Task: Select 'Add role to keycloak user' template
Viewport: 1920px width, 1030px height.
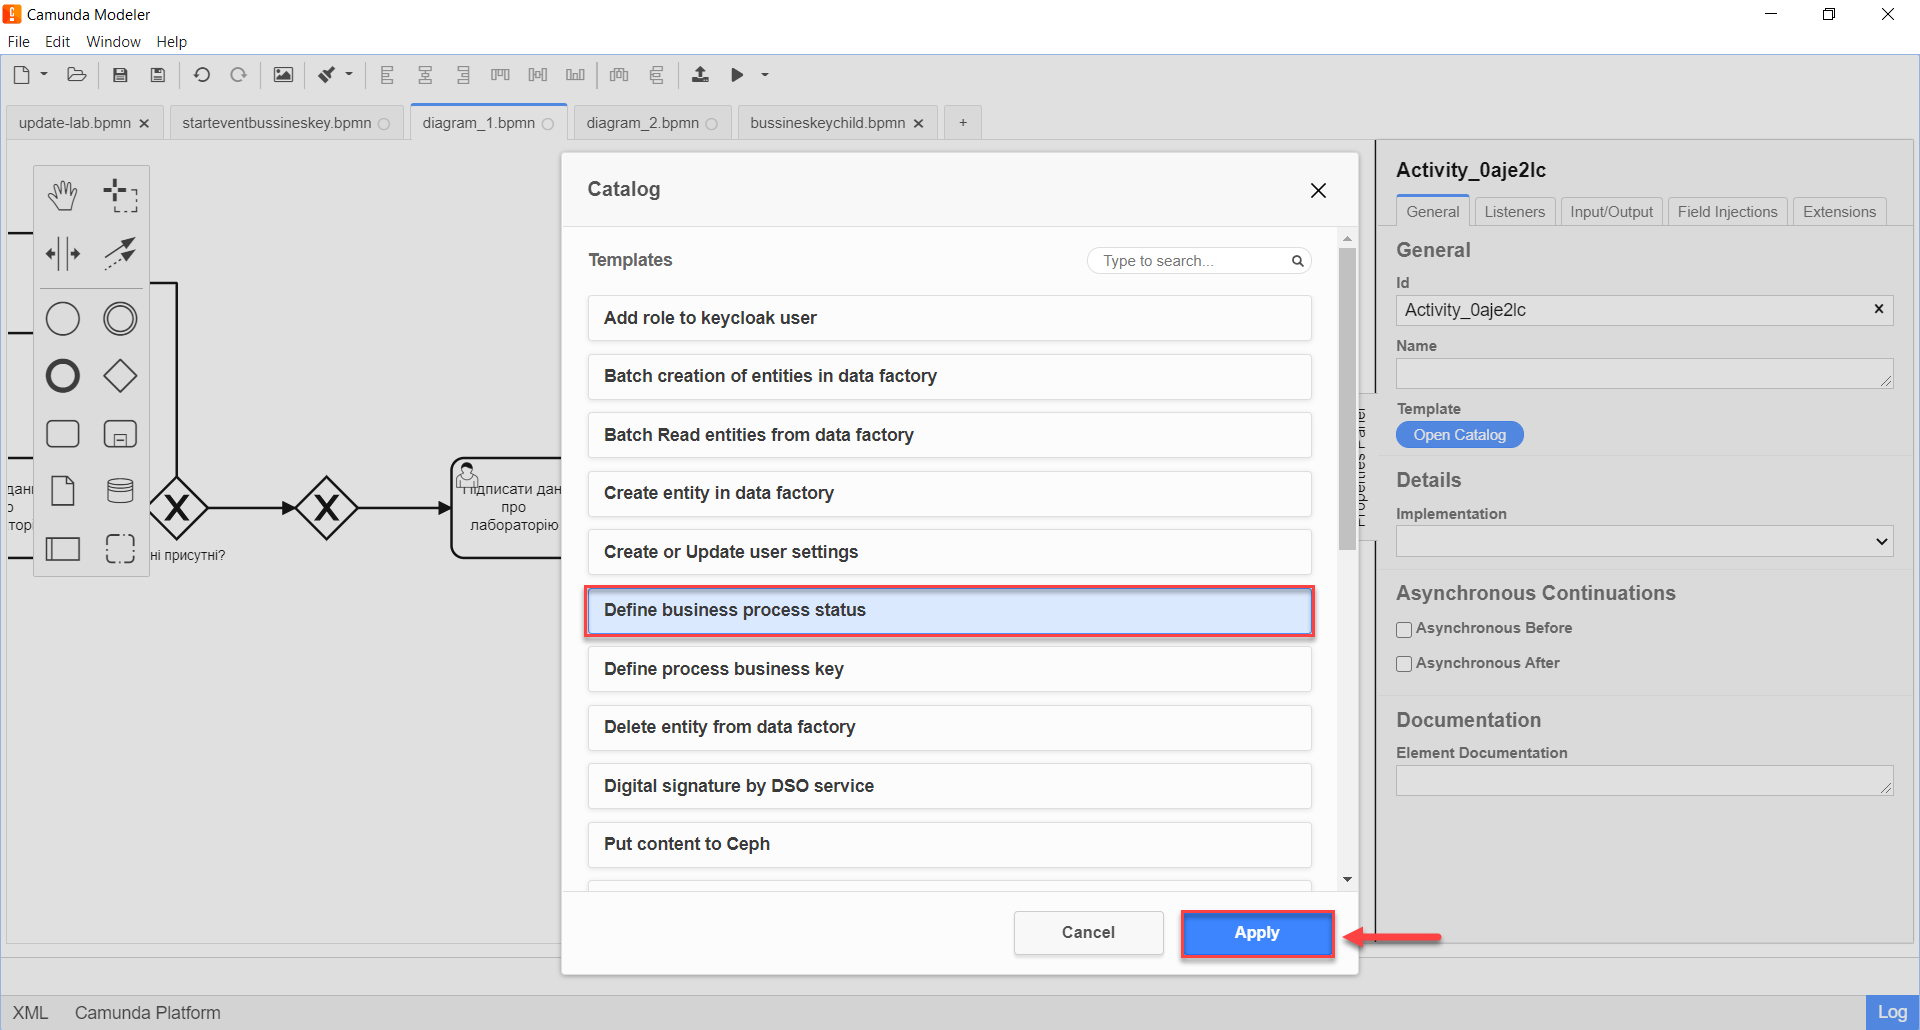Action: pyautogui.click(x=949, y=318)
